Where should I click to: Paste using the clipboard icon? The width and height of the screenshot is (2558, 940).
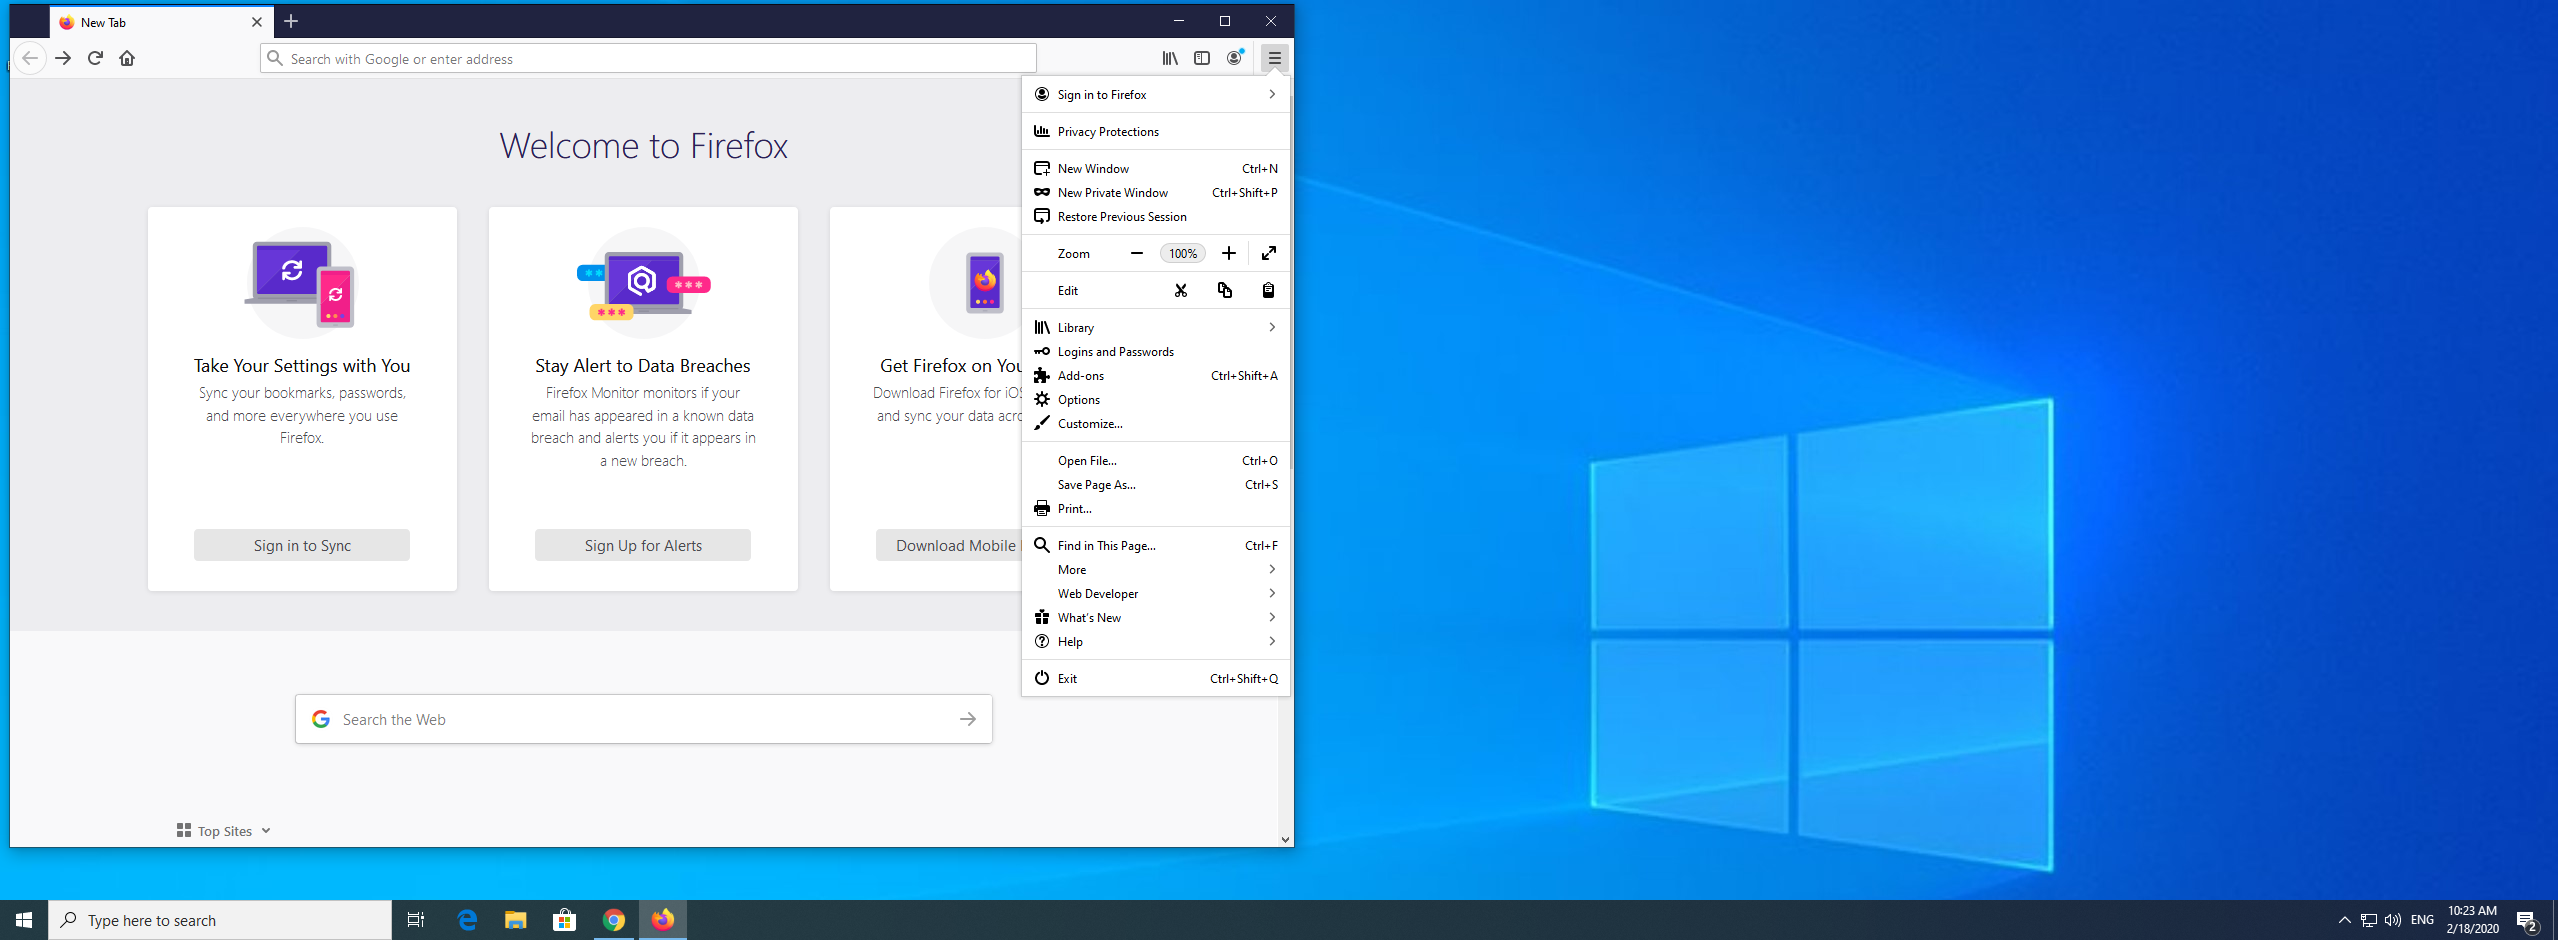pos(1268,290)
